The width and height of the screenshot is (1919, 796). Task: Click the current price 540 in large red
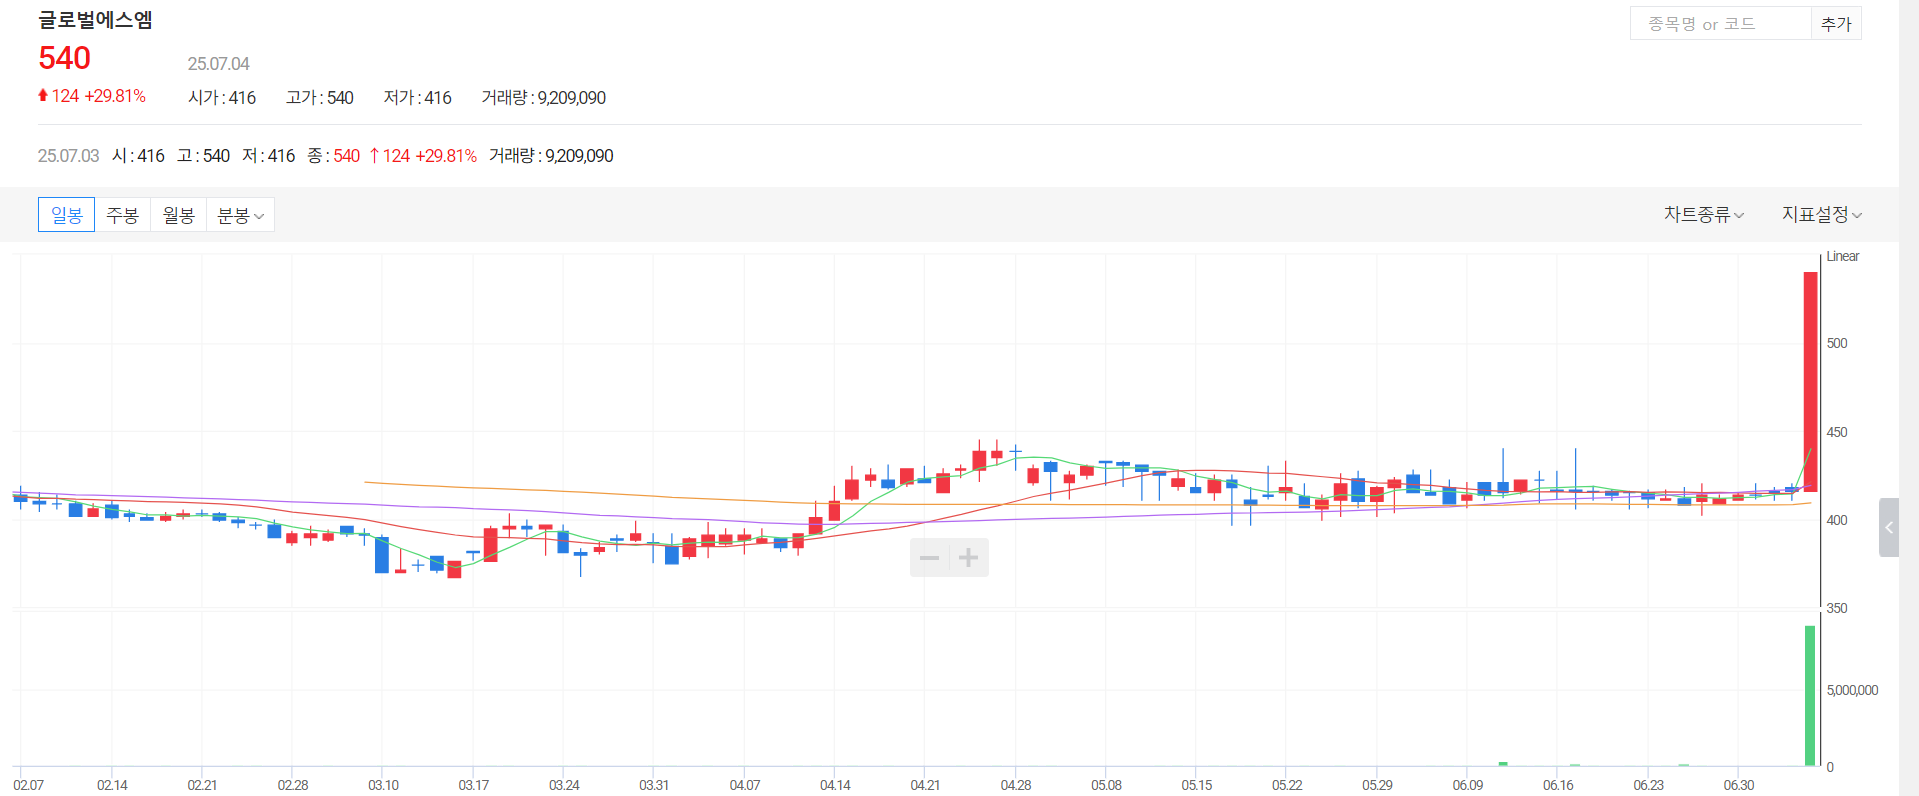[x=65, y=58]
